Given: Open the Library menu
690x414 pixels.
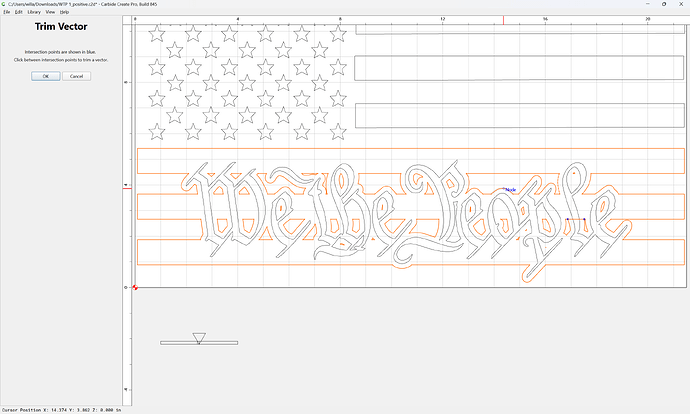Looking at the screenshot, I should point(34,12).
